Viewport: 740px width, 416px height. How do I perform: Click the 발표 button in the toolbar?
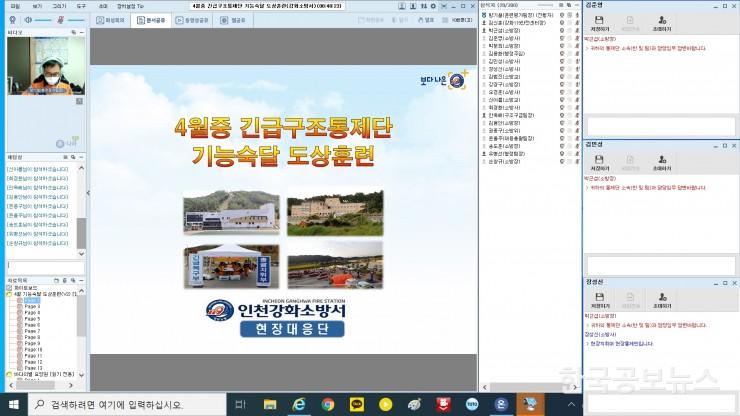pos(426,20)
